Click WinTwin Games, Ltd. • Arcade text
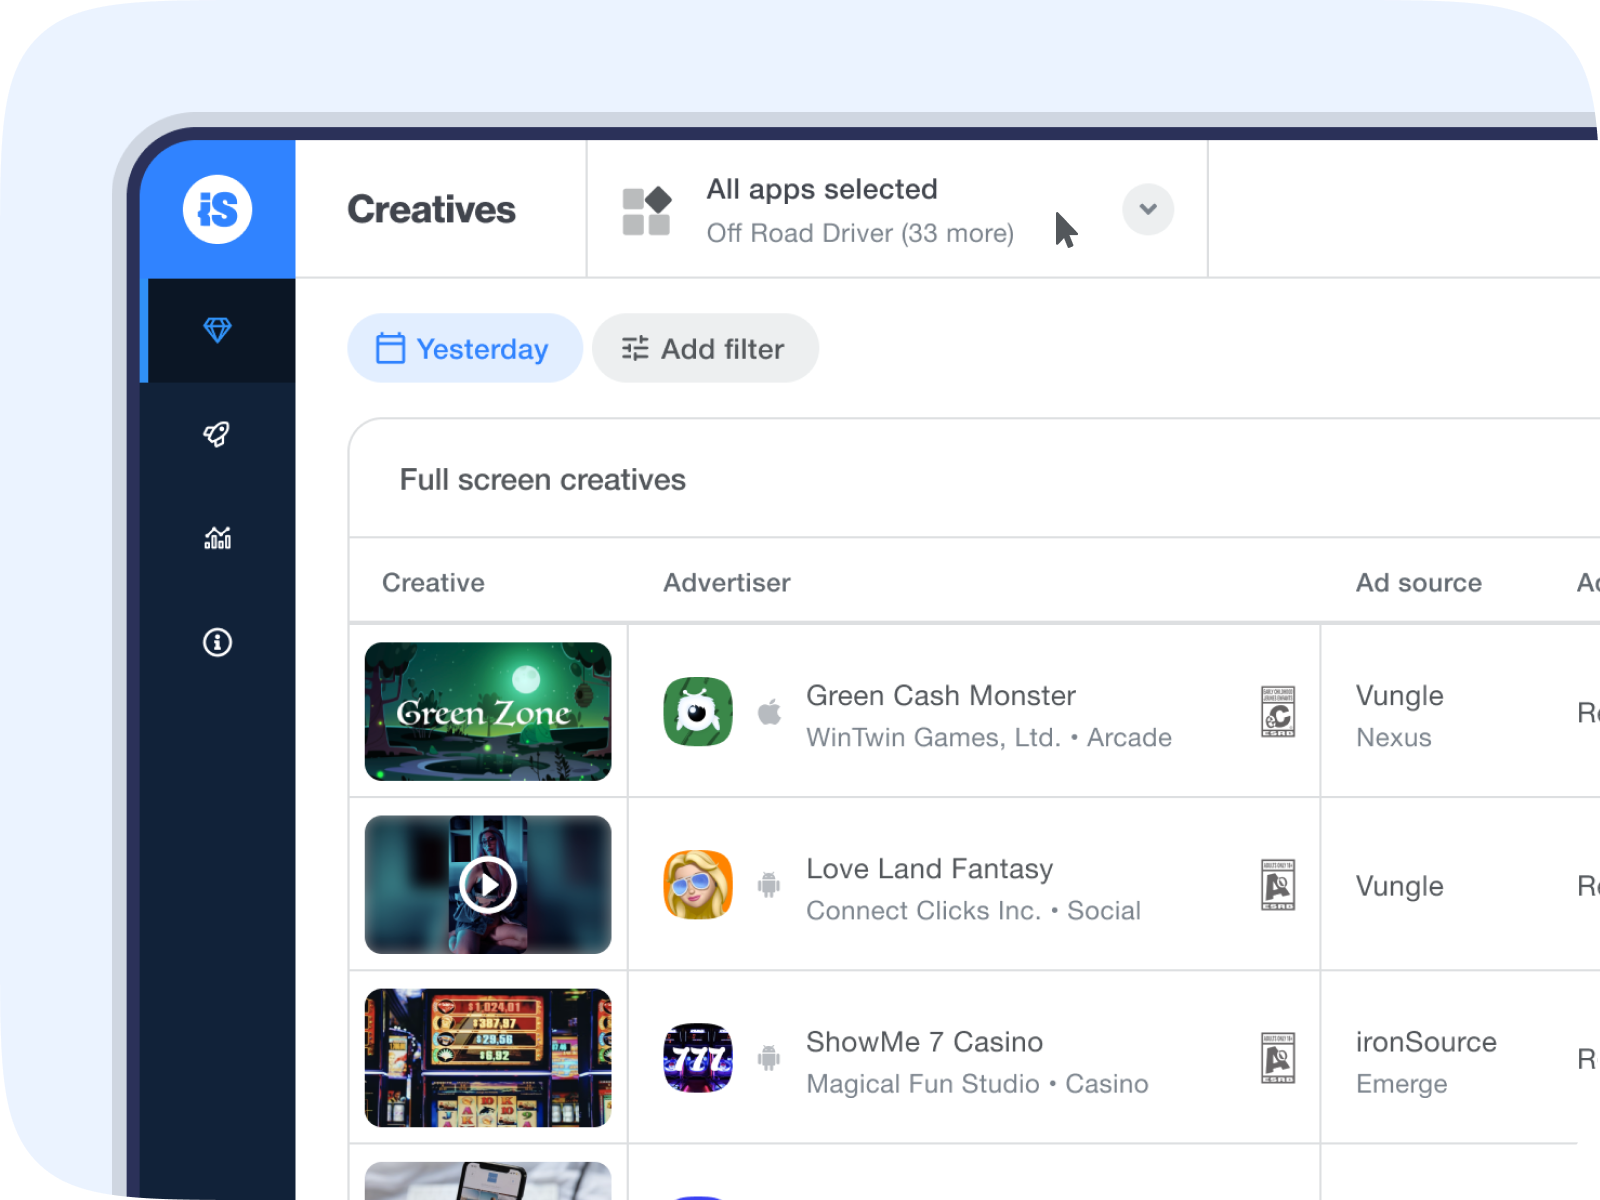Viewport: 1600px width, 1200px height. (989, 737)
